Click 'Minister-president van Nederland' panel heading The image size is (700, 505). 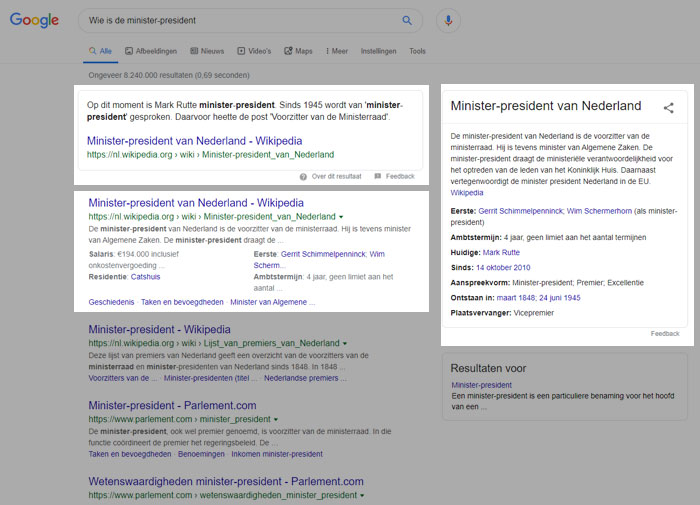(x=546, y=106)
